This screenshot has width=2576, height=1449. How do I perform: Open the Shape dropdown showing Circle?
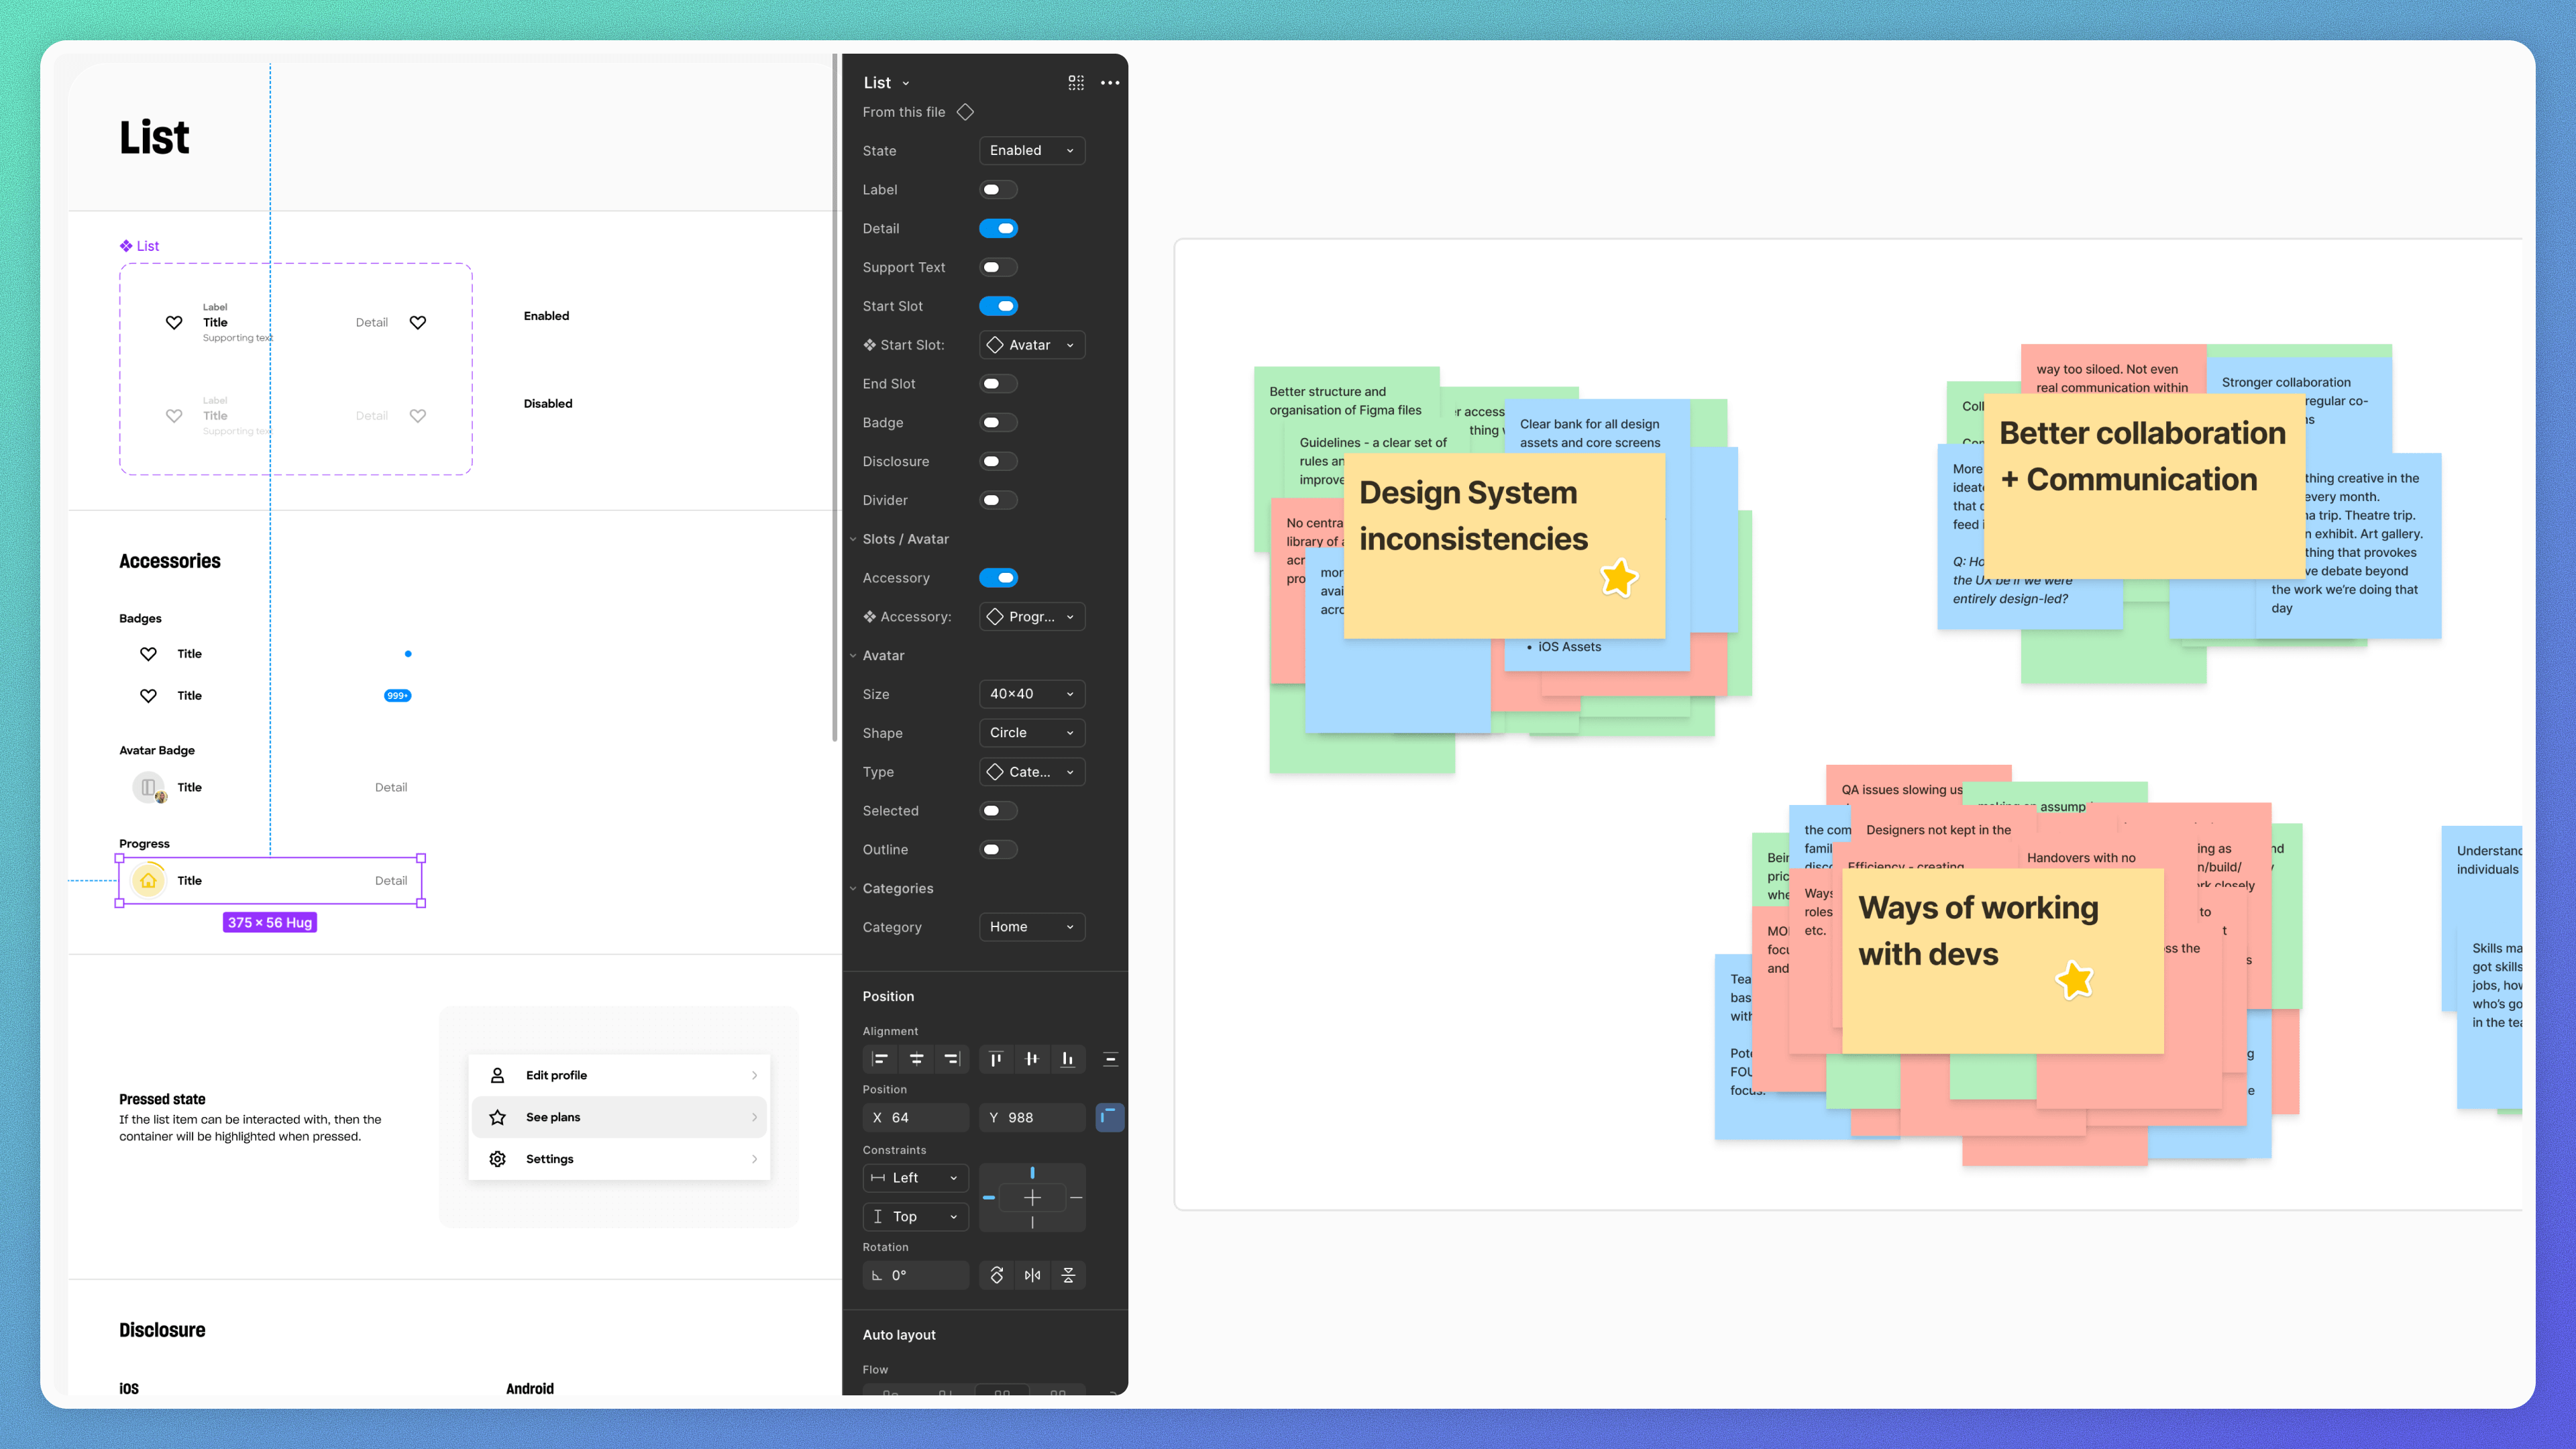point(1032,733)
